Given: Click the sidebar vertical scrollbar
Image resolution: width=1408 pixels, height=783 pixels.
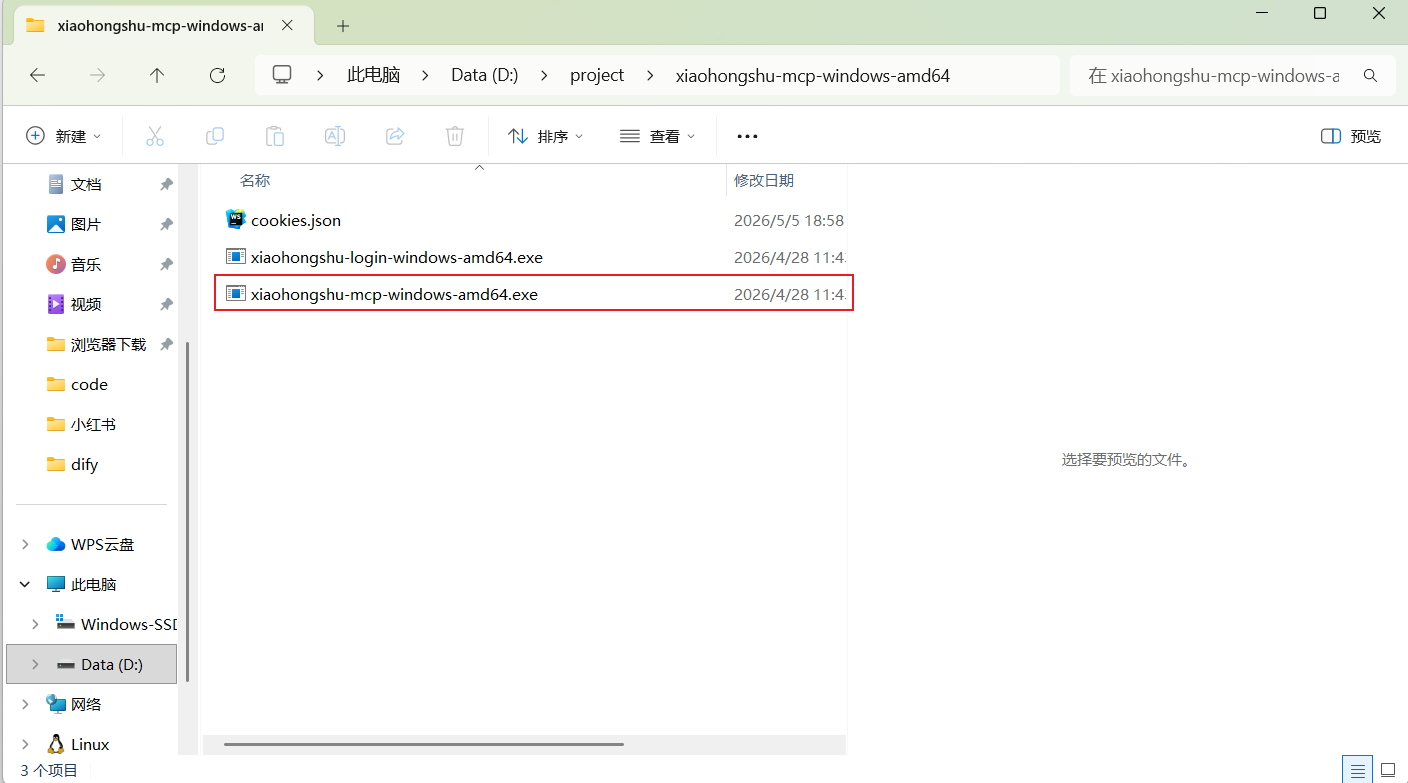Looking at the screenshot, I should pyautogui.click(x=188, y=510).
